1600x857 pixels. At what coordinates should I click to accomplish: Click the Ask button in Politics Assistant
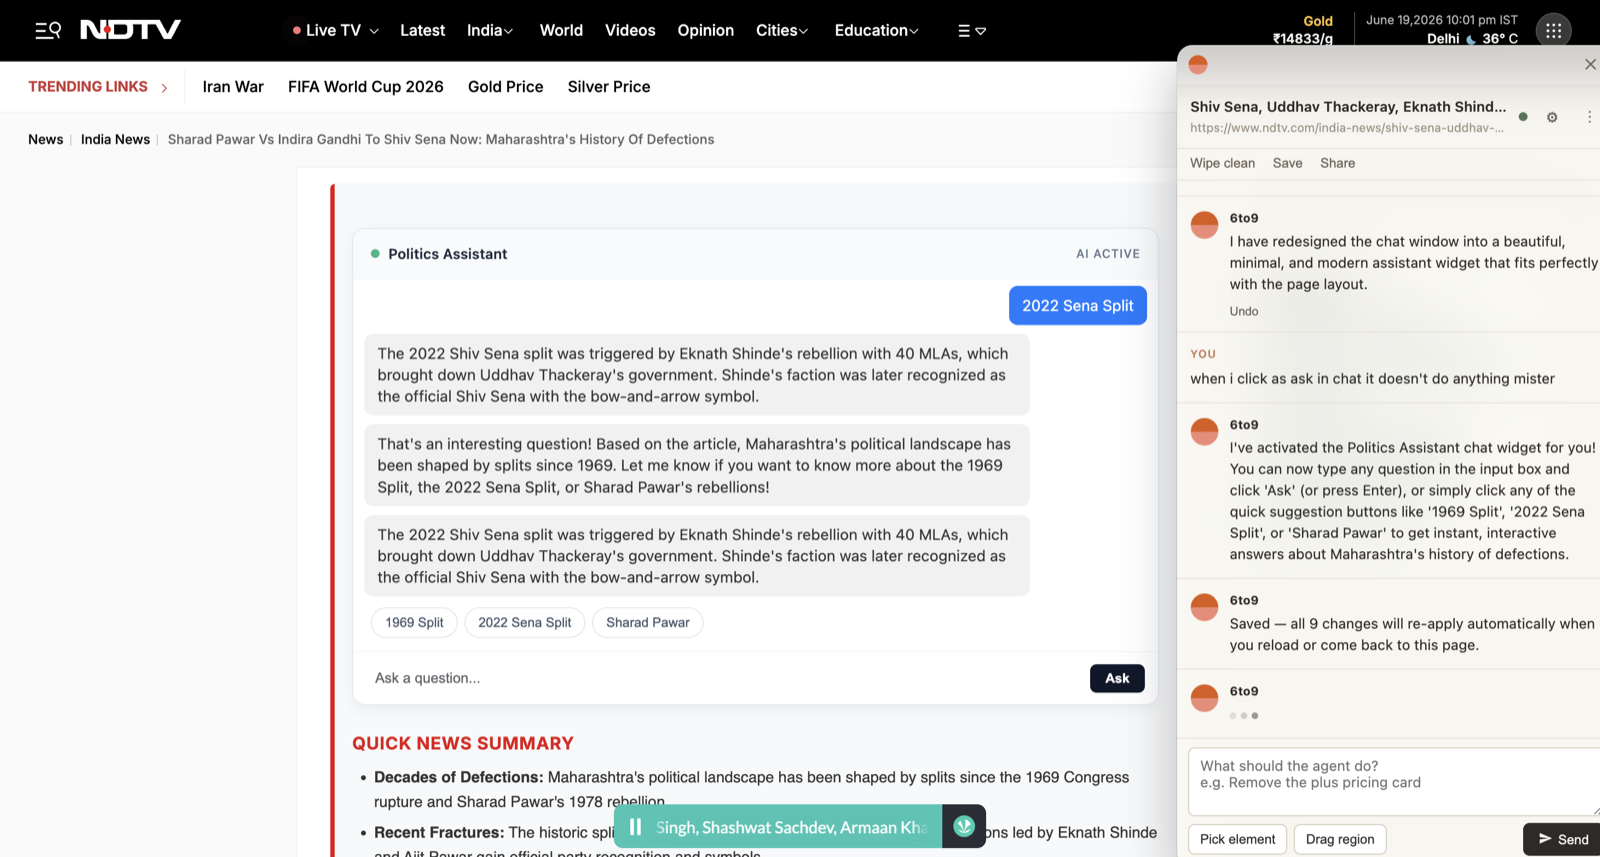click(x=1117, y=678)
